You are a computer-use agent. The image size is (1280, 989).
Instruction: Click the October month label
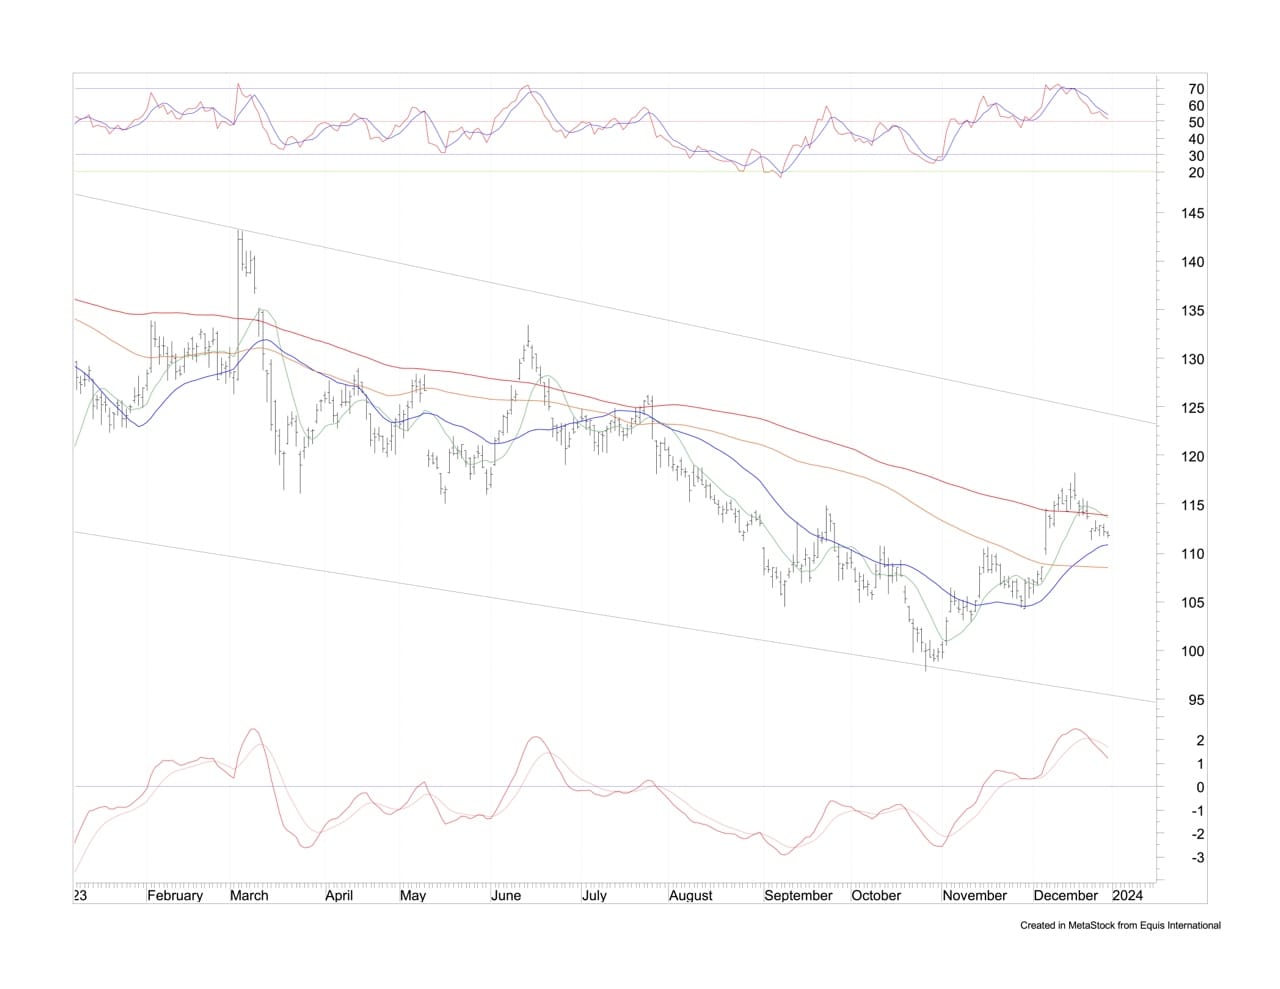pyautogui.click(x=876, y=896)
